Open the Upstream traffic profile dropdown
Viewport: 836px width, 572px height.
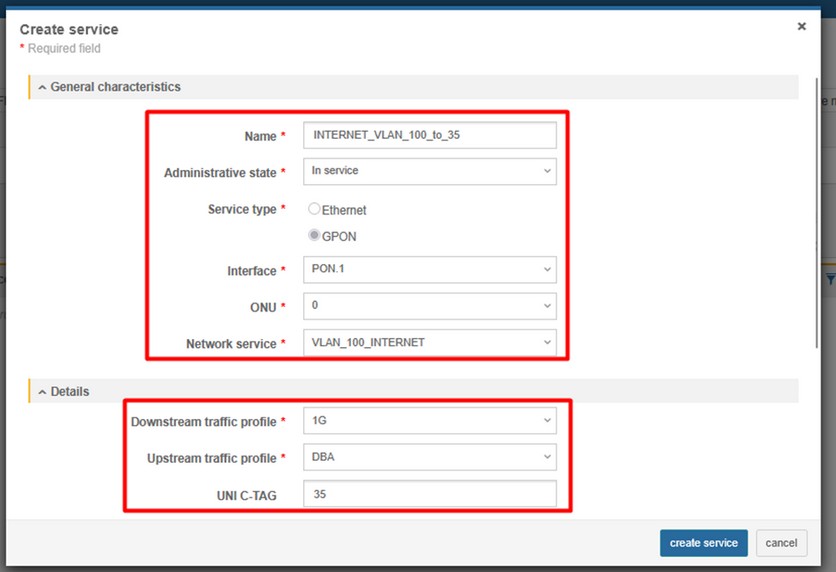click(429, 457)
